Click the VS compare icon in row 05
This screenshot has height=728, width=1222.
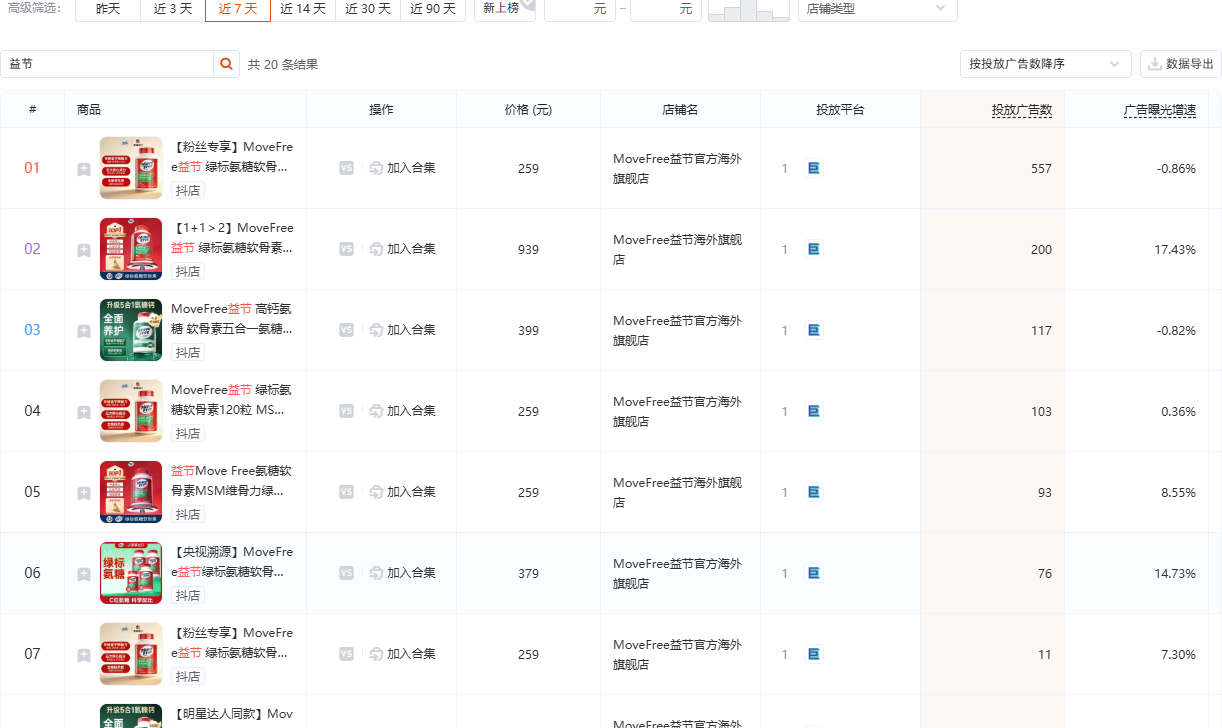pos(346,492)
